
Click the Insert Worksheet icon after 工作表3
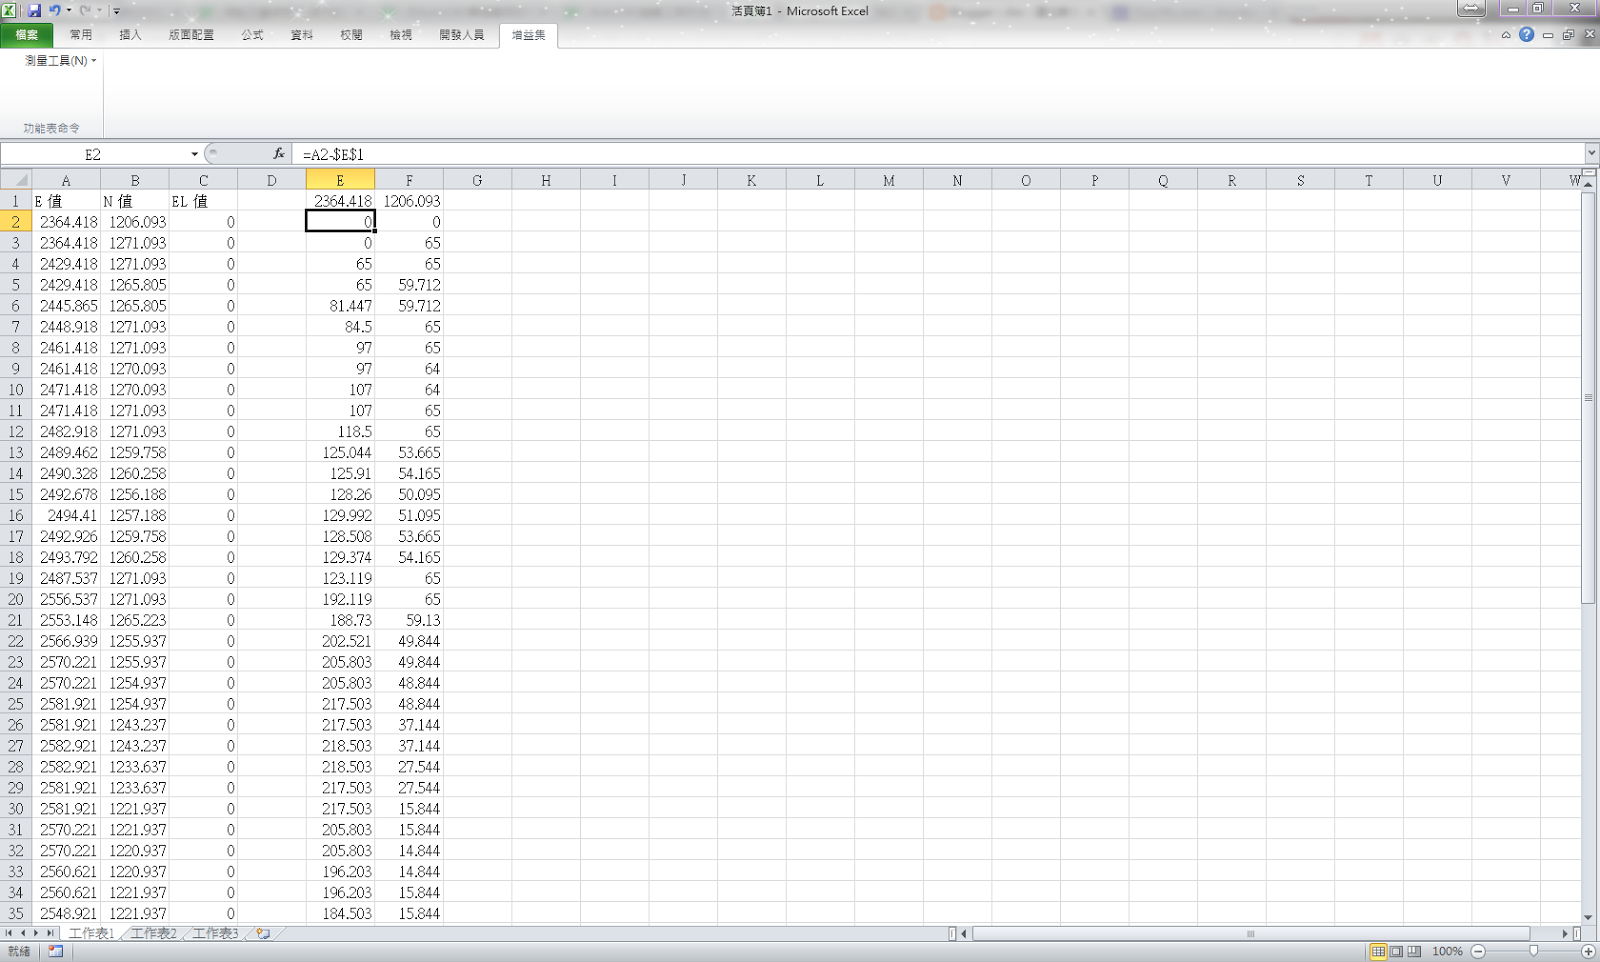click(x=263, y=934)
